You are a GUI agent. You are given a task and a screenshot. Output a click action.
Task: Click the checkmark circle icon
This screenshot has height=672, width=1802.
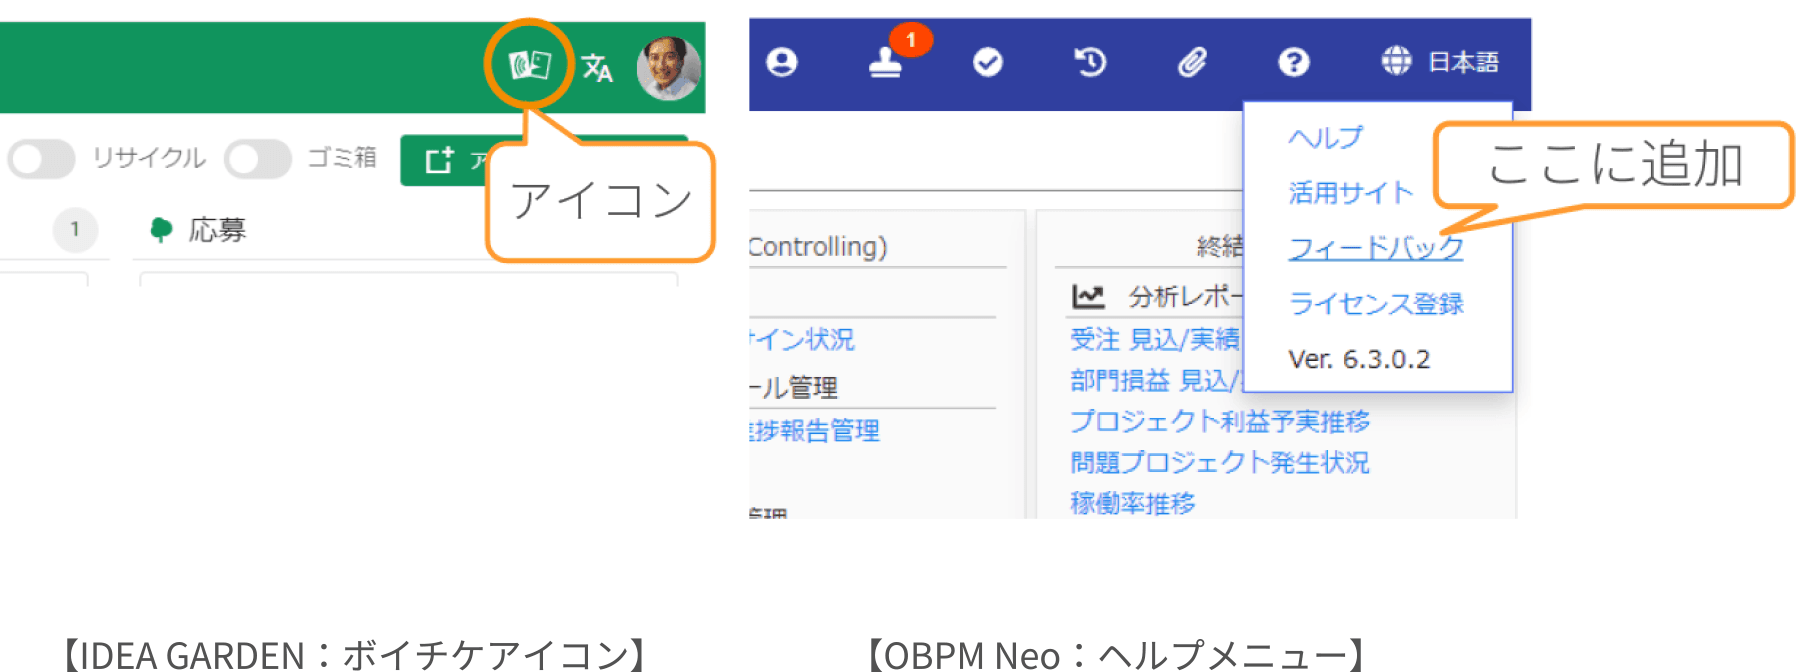tap(987, 63)
